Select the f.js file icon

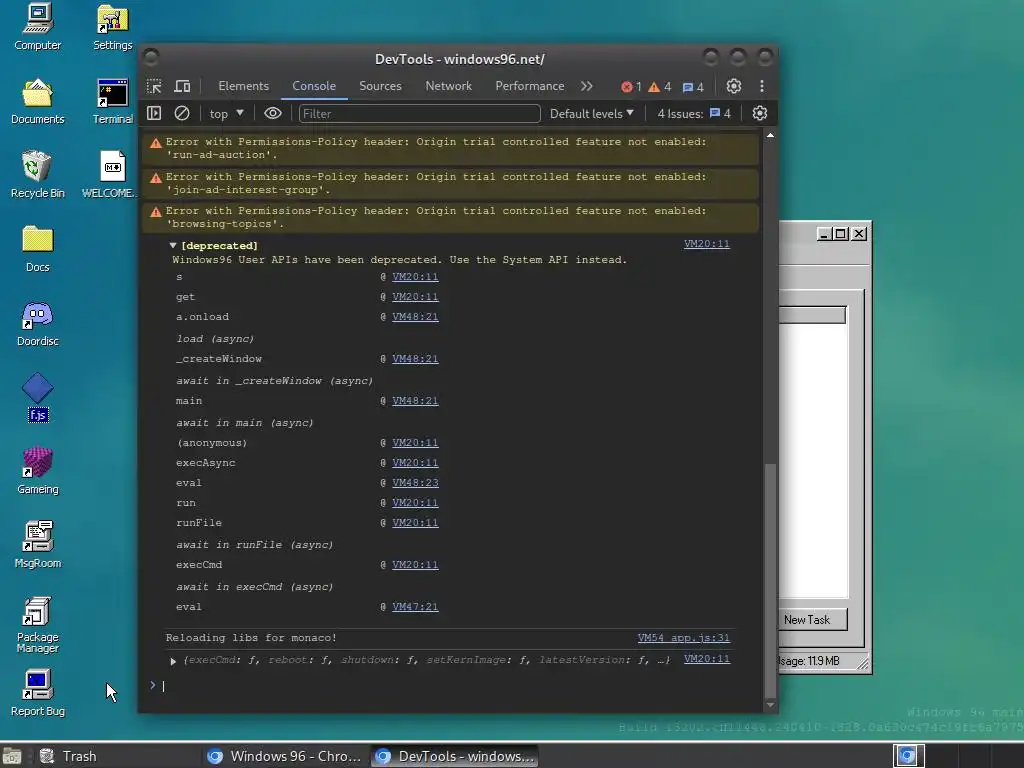coord(37,397)
